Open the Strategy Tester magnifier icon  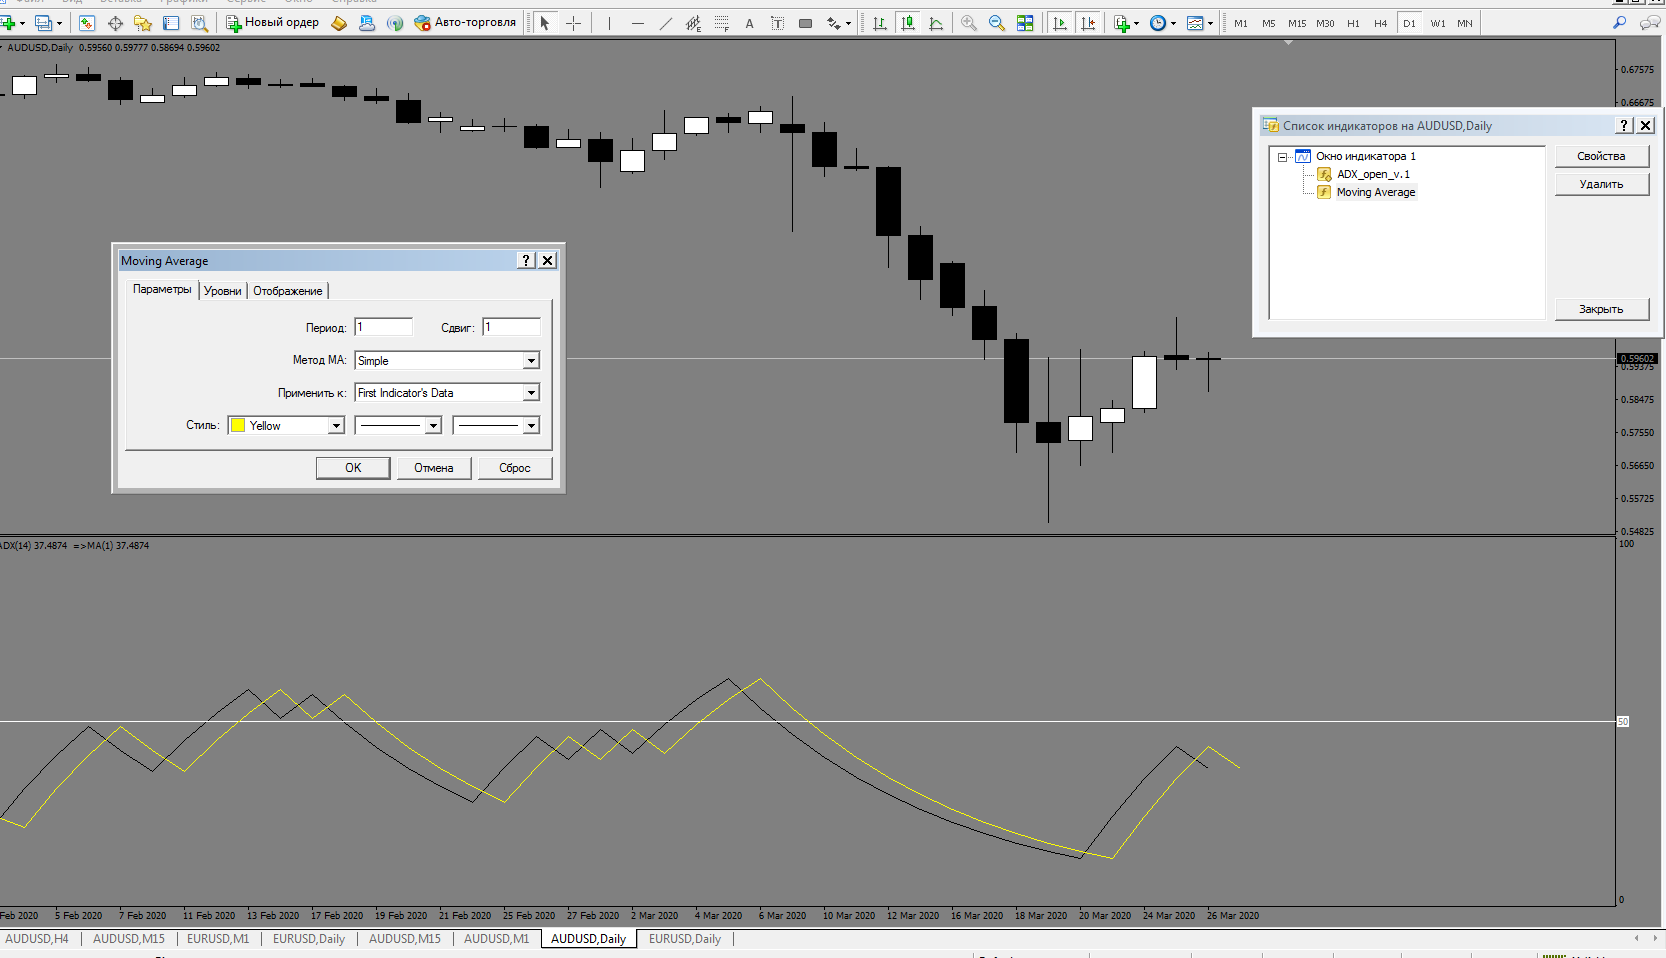[199, 23]
